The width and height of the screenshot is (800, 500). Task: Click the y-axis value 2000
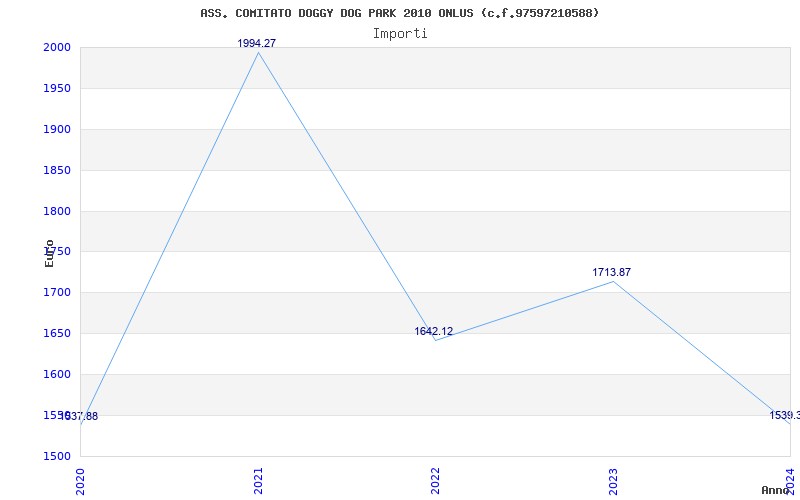click(57, 47)
